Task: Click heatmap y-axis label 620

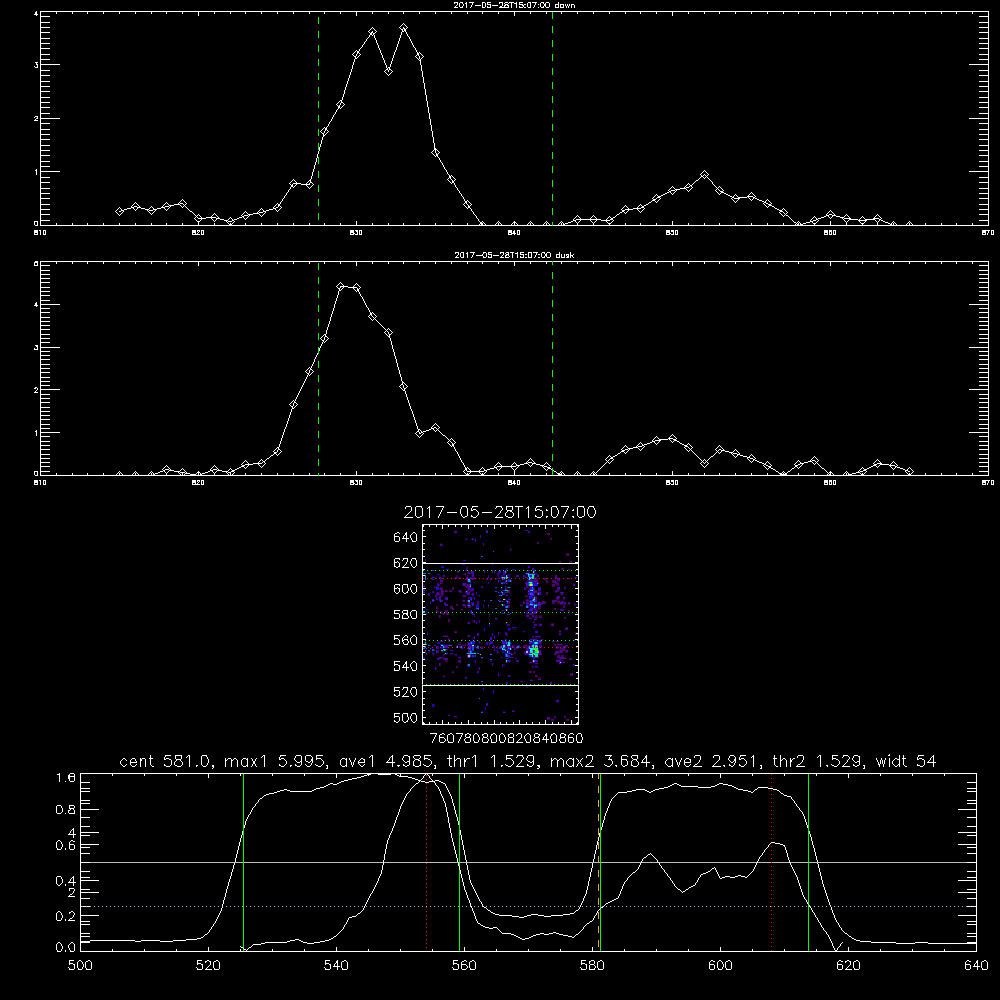Action: pyautogui.click(x=406, y=563)
